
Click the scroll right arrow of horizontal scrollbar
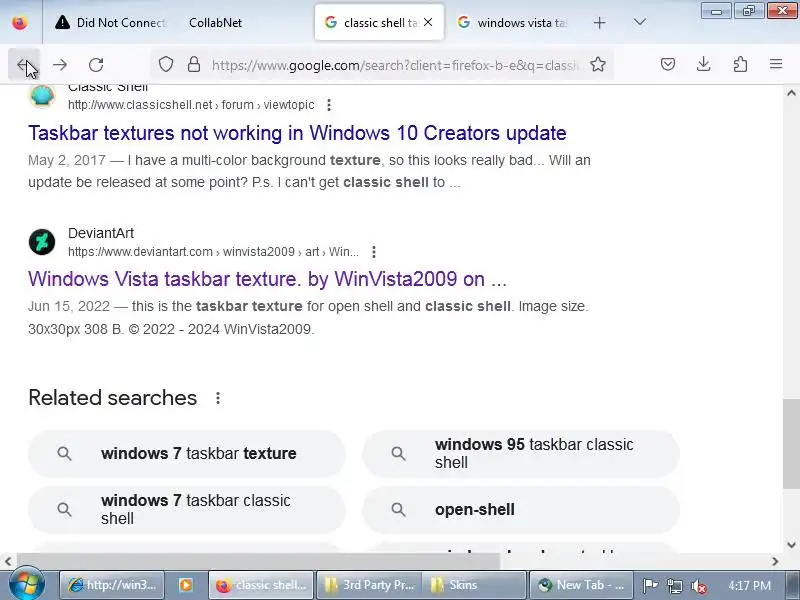775,561
